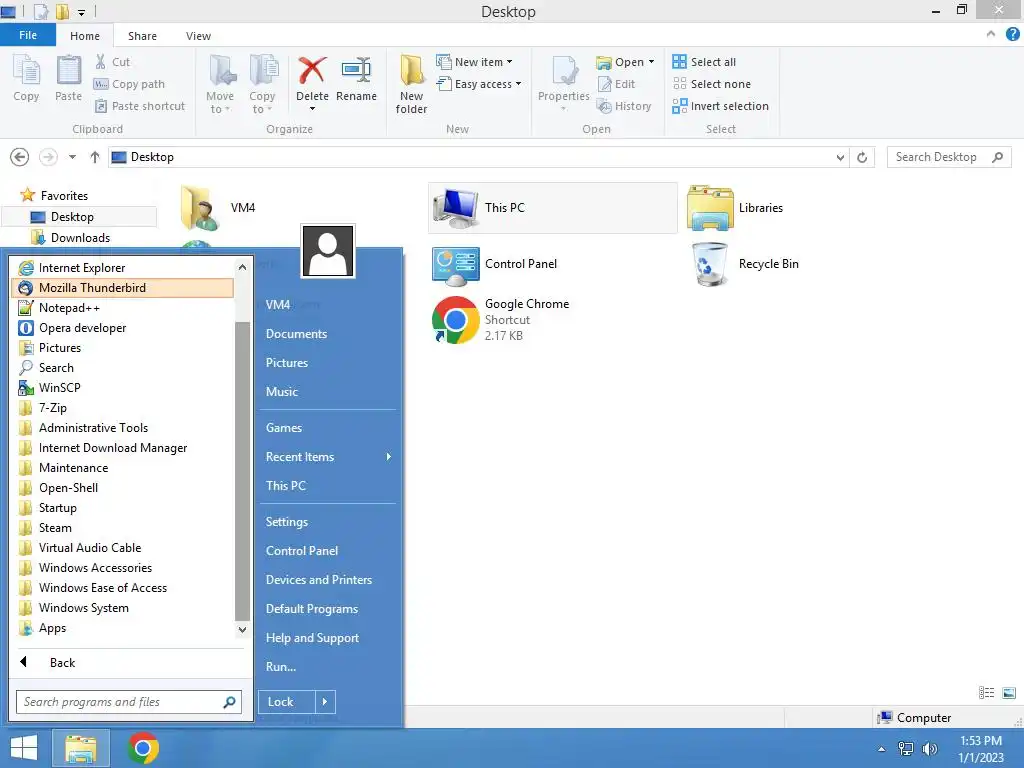Click the History icon in ribbon

coord(604,106)
